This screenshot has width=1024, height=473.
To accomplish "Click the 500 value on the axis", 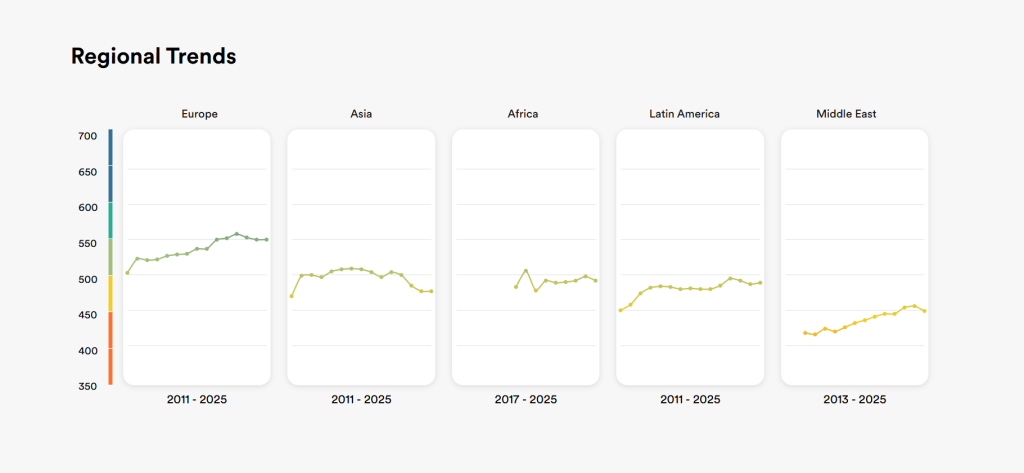I will coord(88,279).
